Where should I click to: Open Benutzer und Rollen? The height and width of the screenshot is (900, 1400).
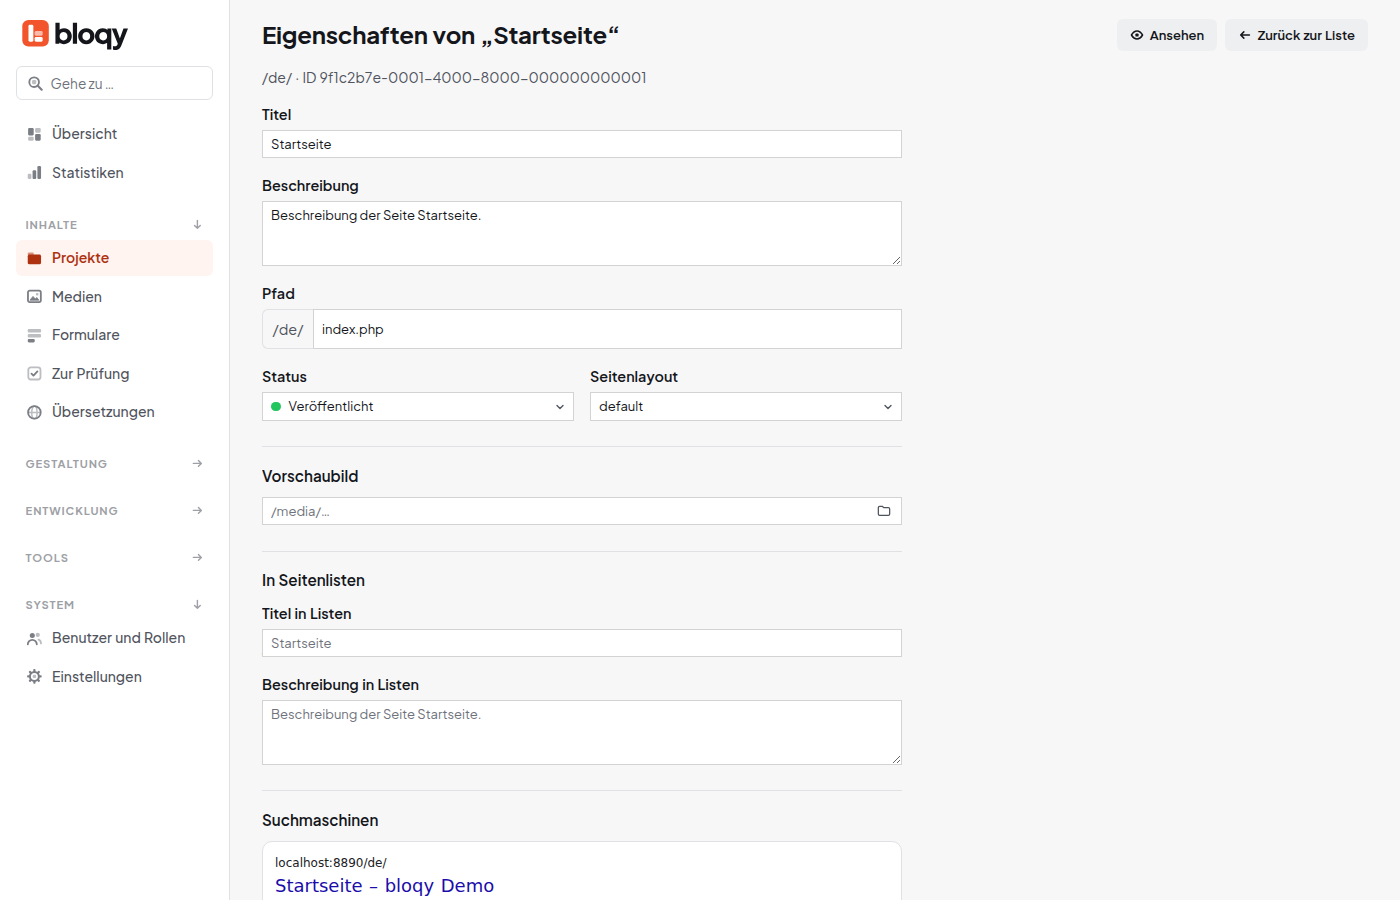coord(114,638)
